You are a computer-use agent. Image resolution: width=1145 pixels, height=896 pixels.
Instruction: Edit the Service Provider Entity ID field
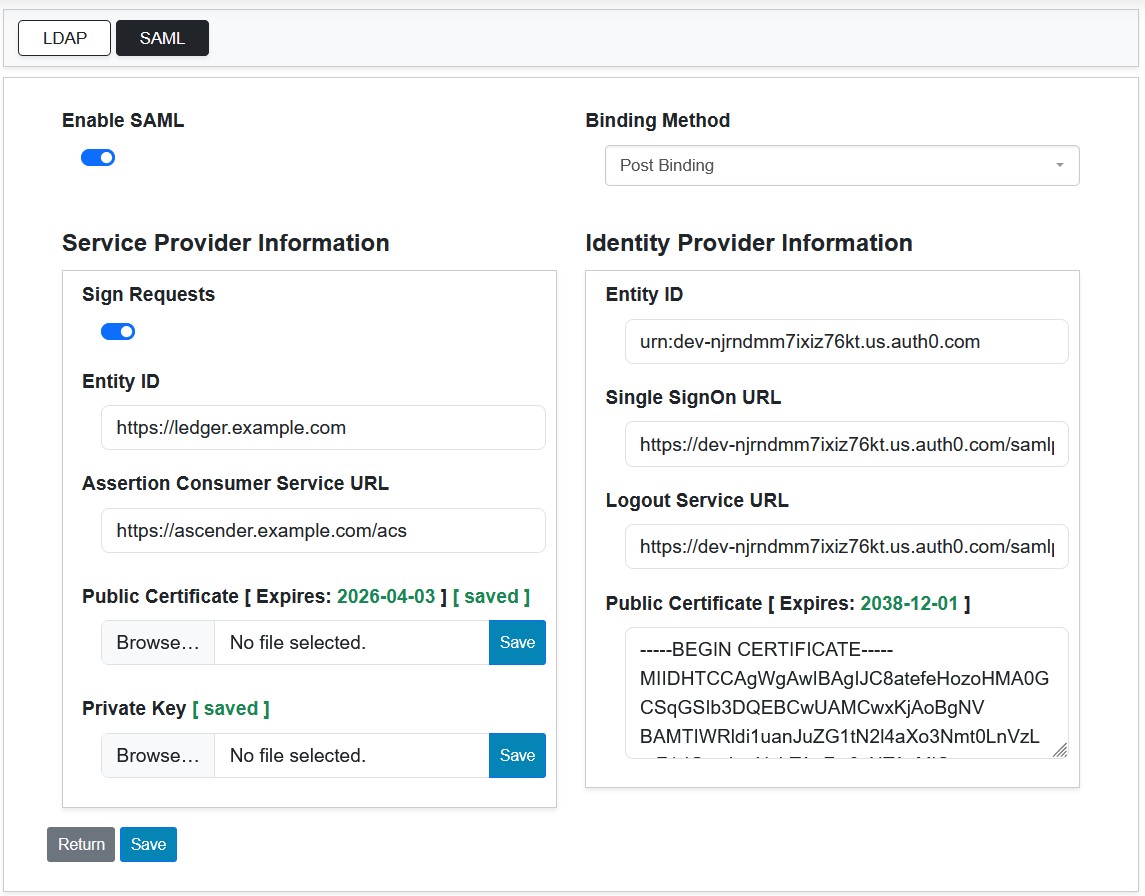323,428
